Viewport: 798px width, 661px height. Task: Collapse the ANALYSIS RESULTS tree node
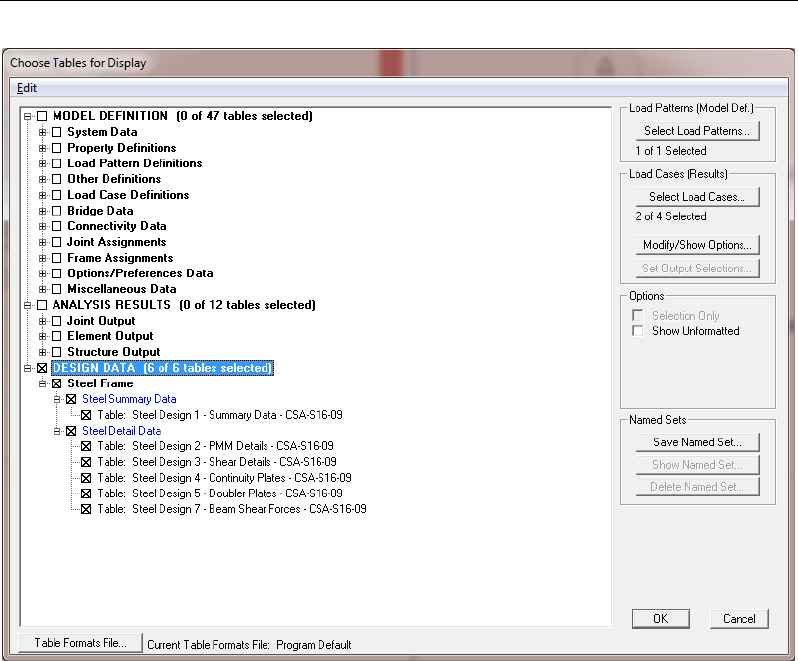click(x=27, y=305)
